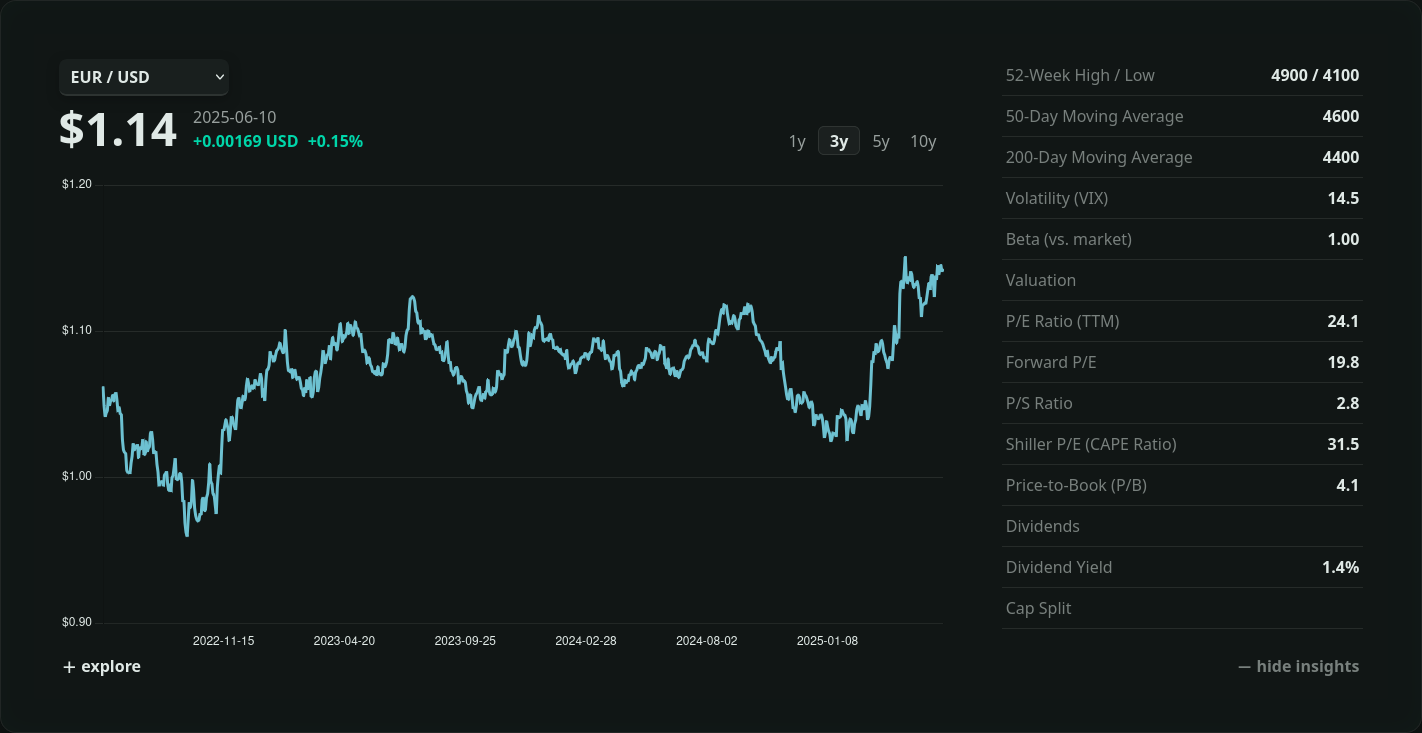Click the $1.14 current price
The width and height of the screenshot is (1422, 733).
coord(118,130)
